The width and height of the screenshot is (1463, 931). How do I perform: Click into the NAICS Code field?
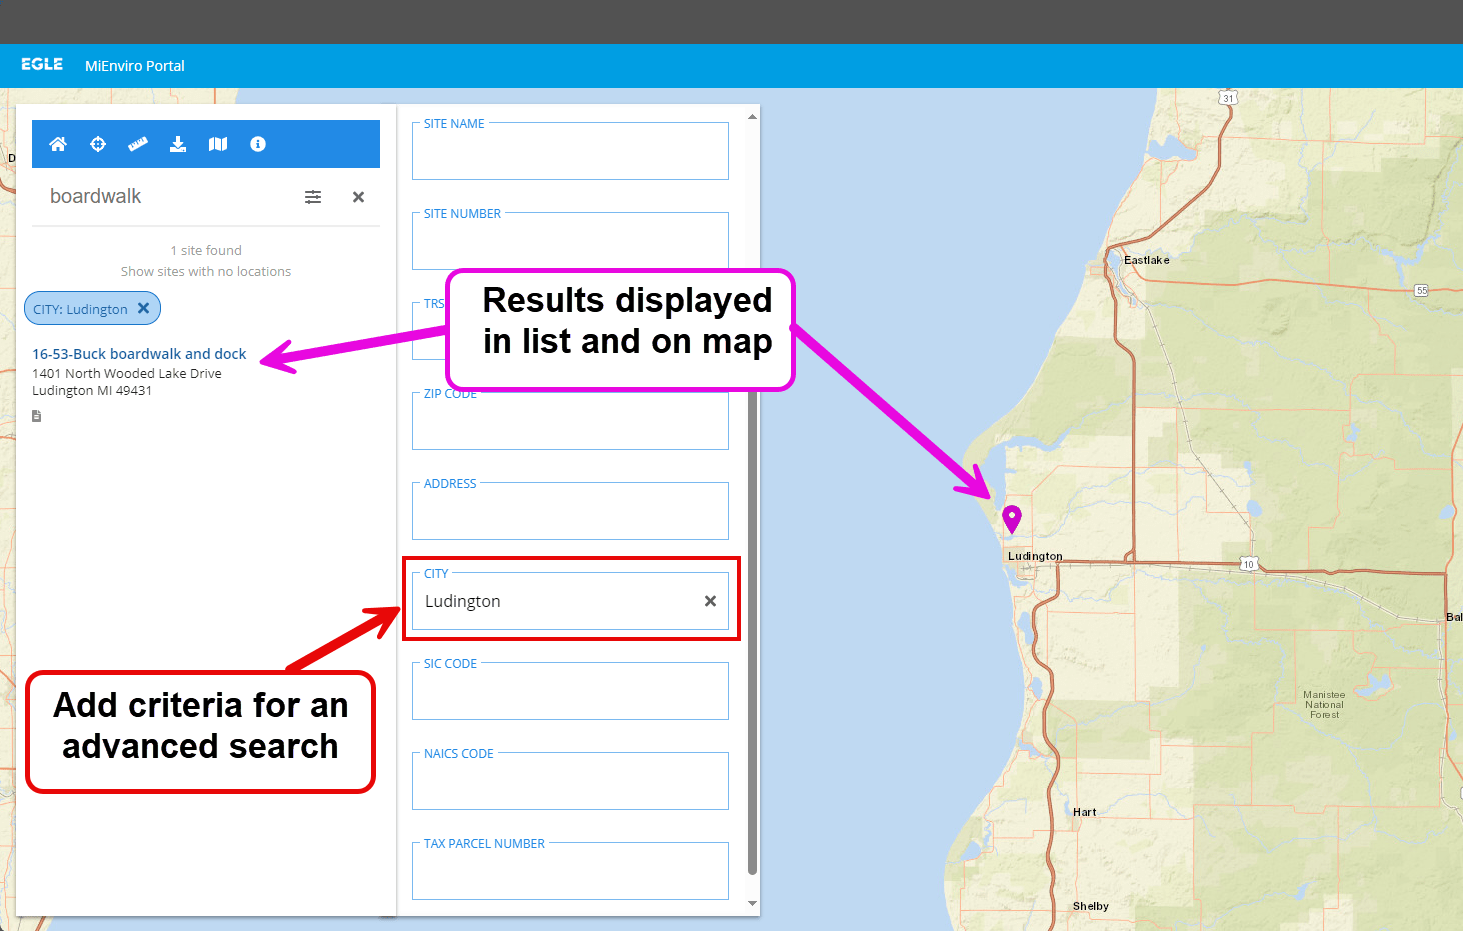point(570,781)
